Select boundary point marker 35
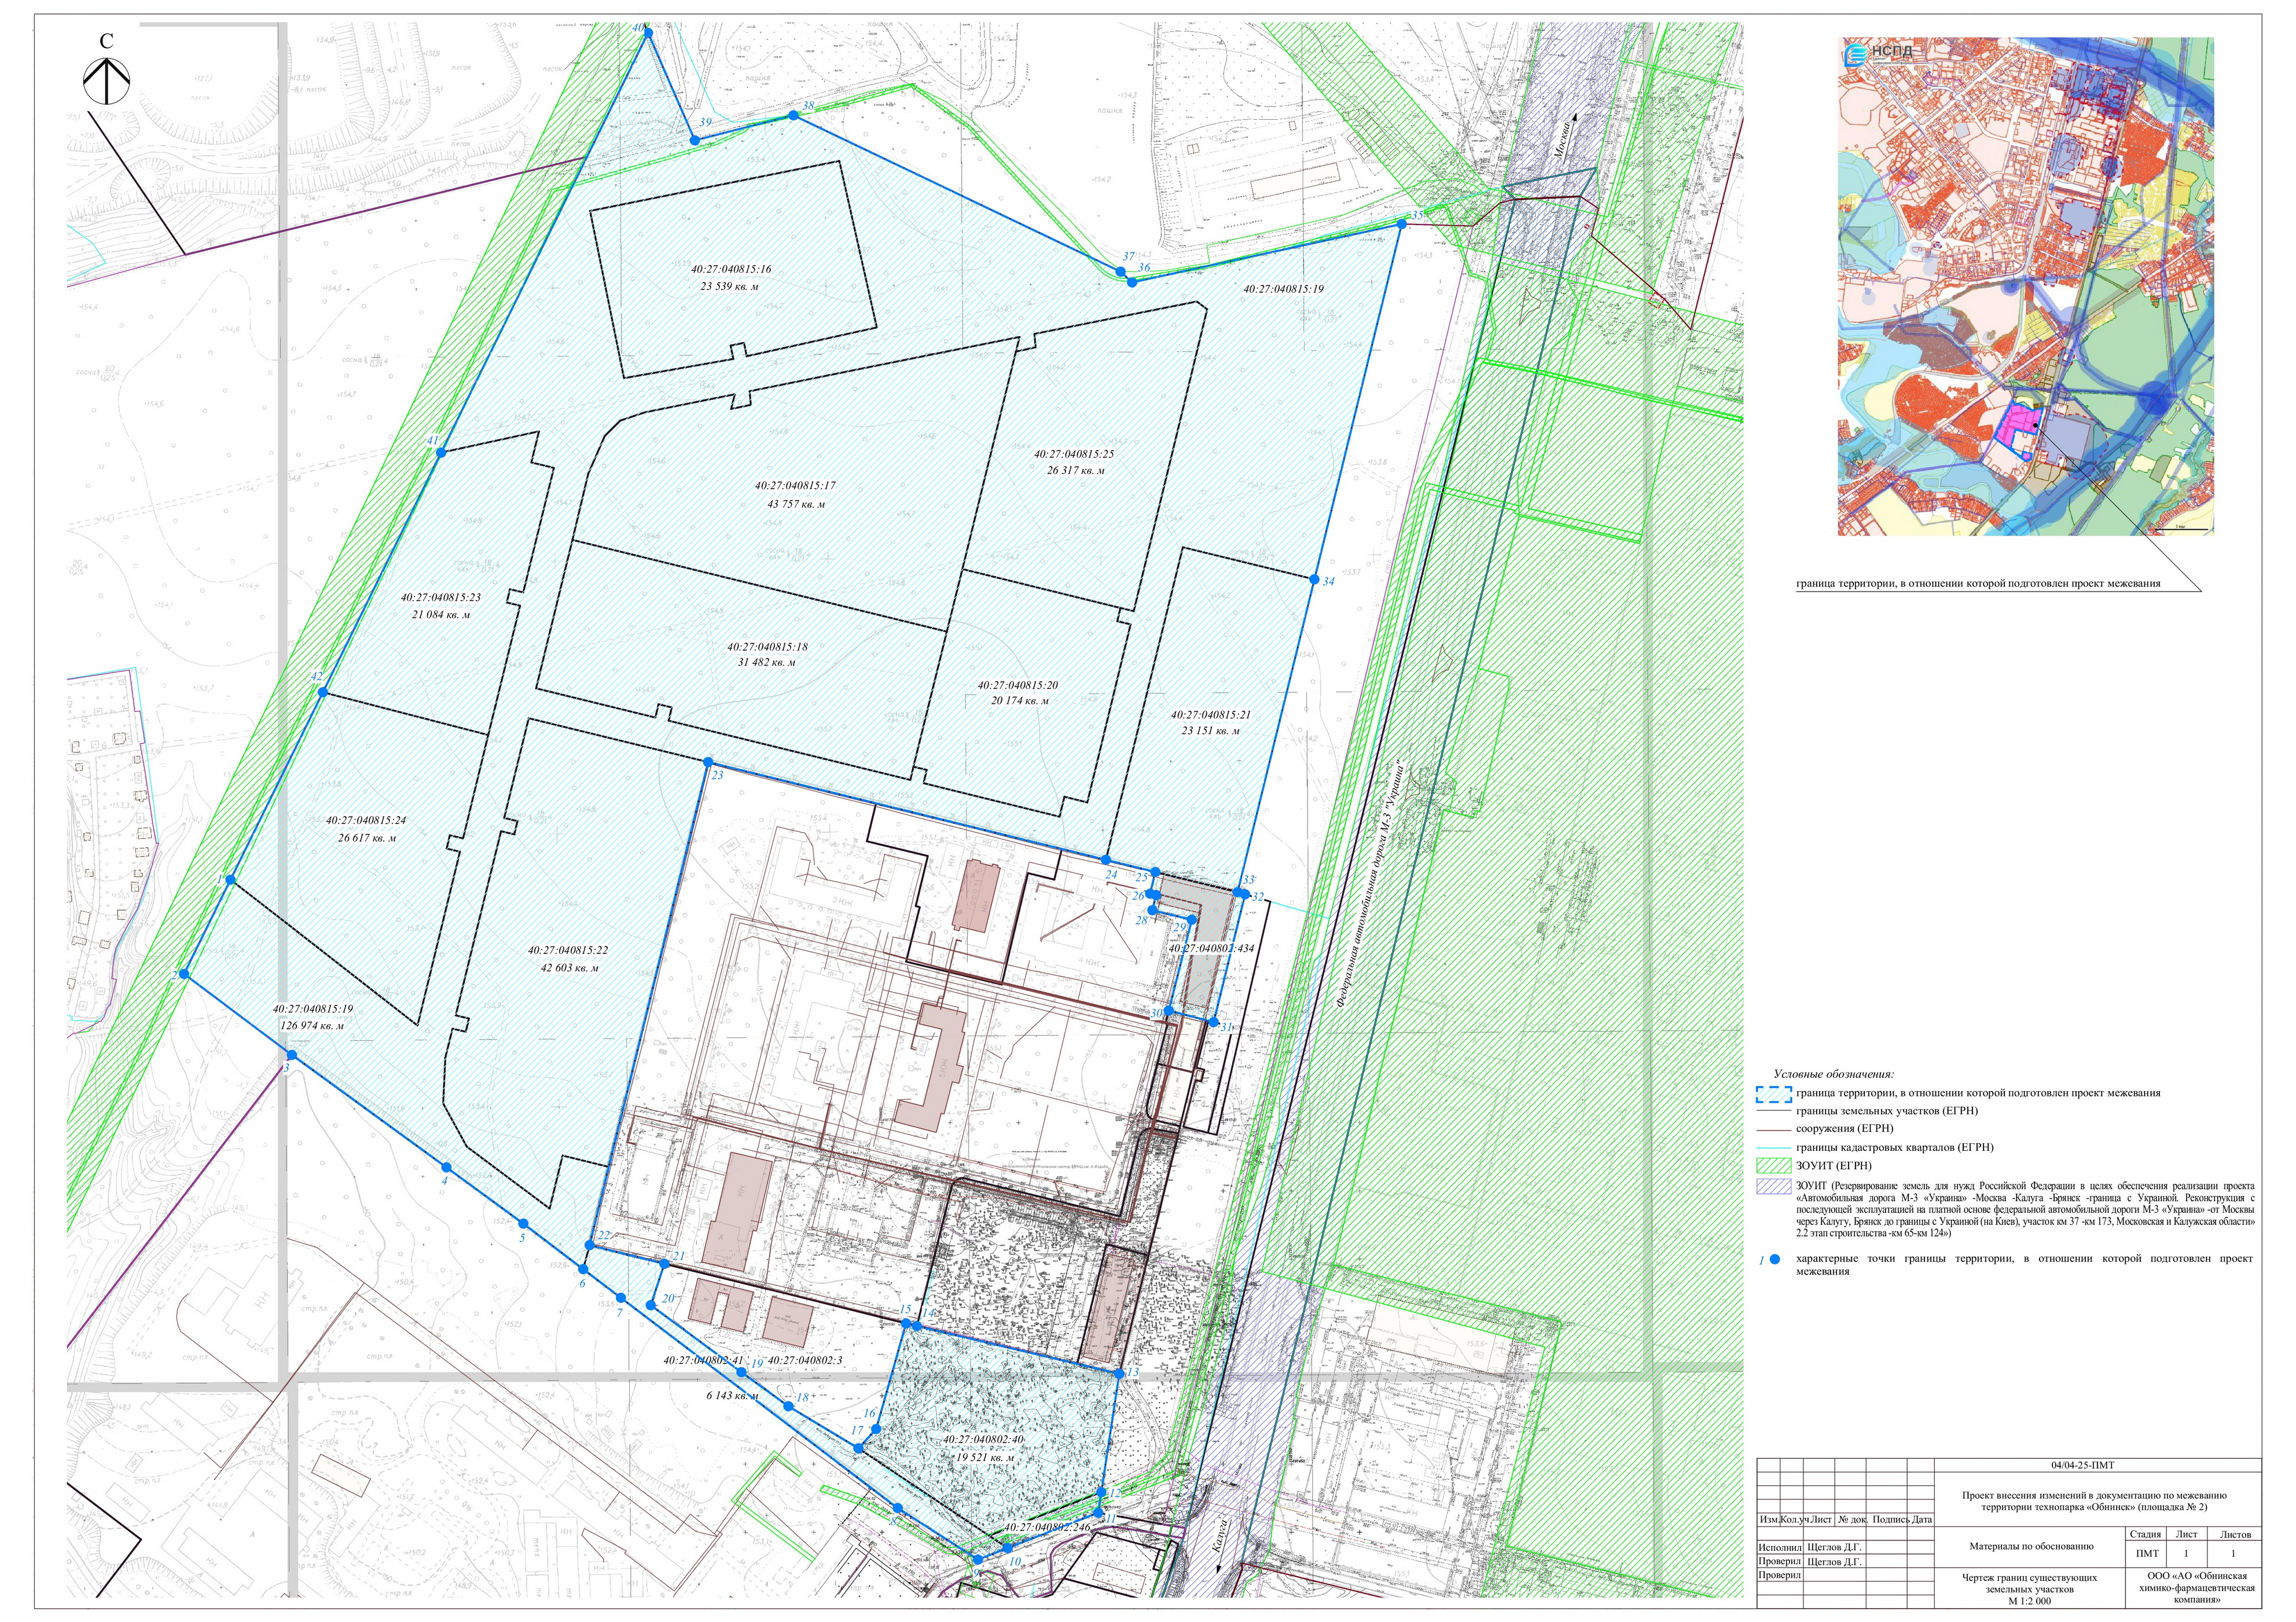Image resolution: width=2296 pixels, height=1622 pixels. [x=1401, y=225]
